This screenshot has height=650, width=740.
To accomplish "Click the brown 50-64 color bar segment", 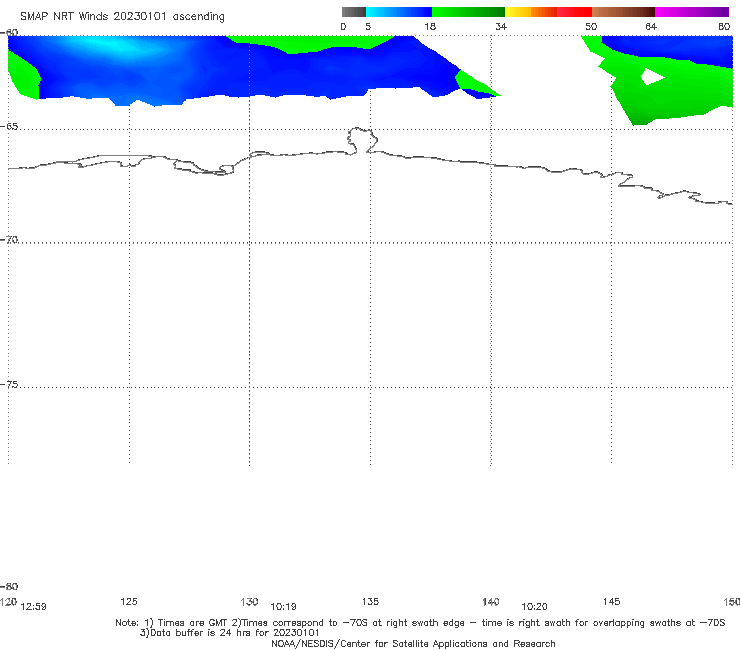I will point(623,12).
